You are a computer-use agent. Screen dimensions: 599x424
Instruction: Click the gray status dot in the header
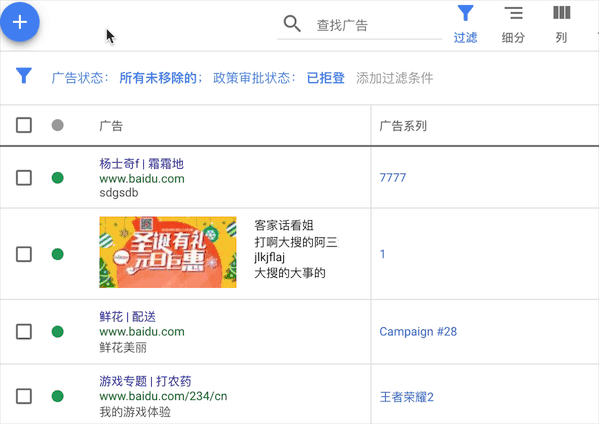click(x=58, y=125)
